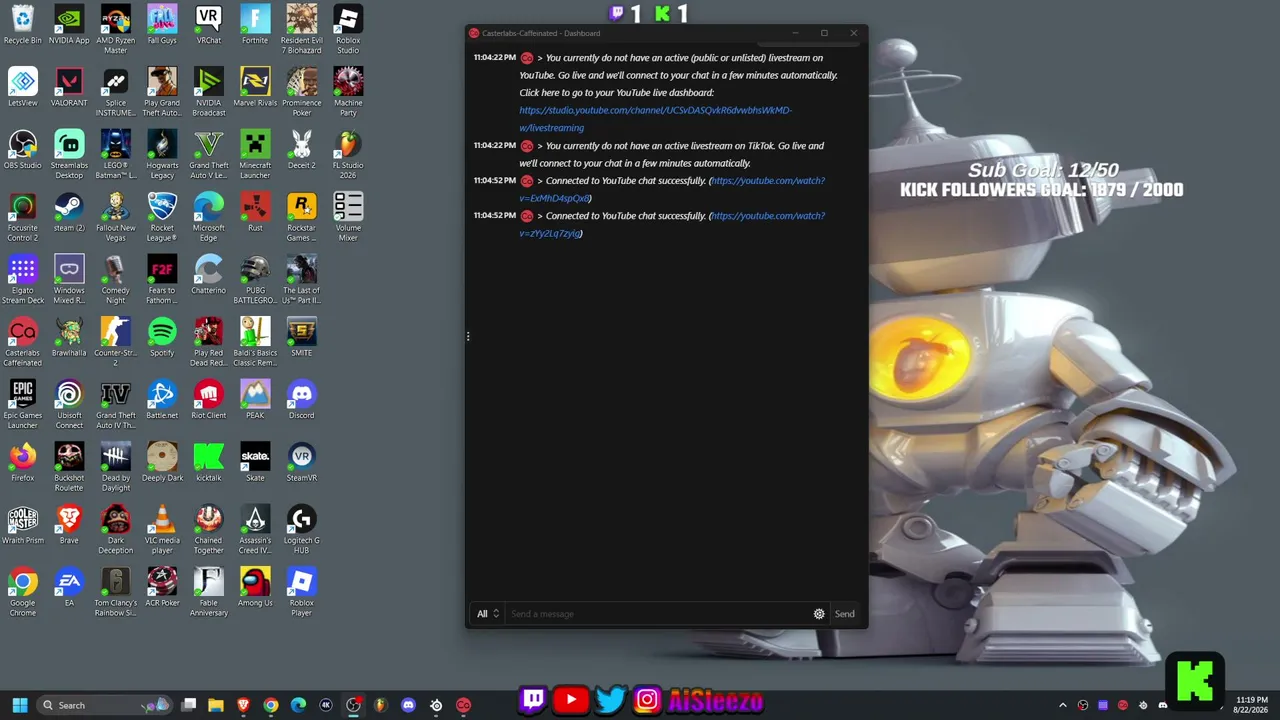Focus the 'Send a message' chat input
The width and height of the screenshot is (1280, 720).
tap(657, 614)
